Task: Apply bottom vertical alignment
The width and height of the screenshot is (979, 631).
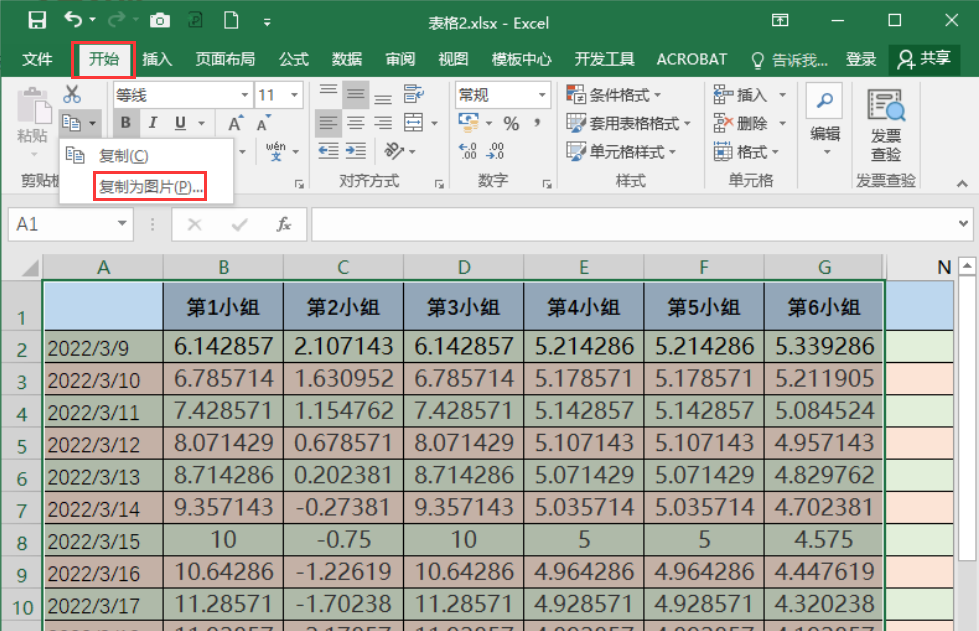Action: [383, 97]
